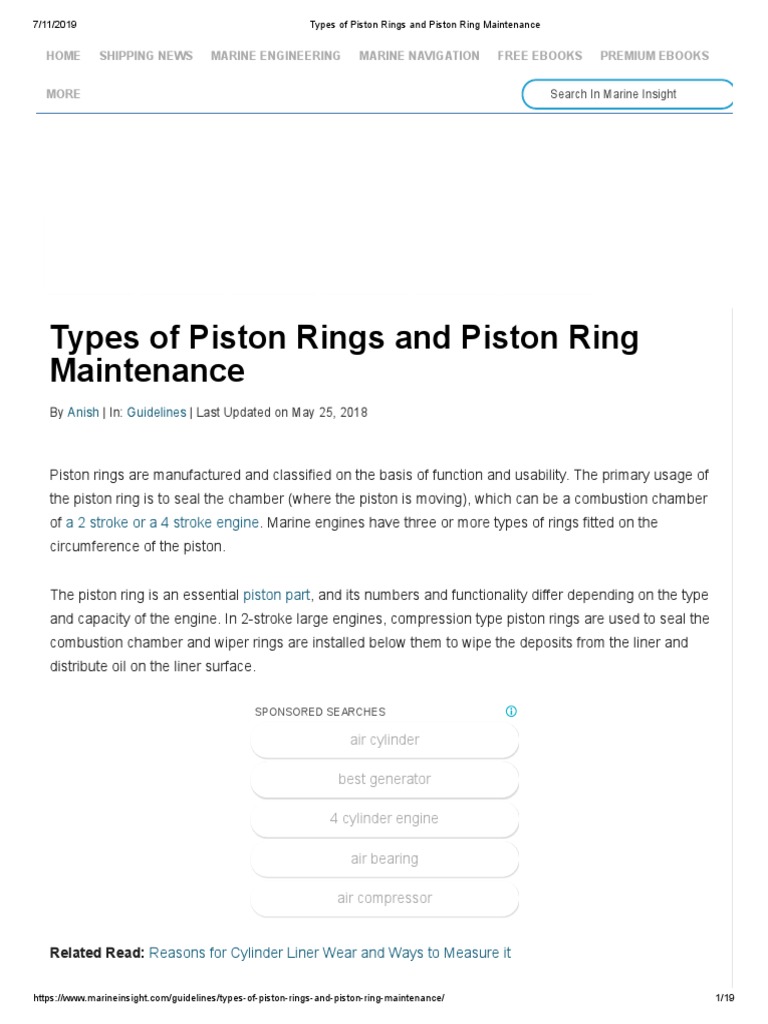
Task: Click 'air compressor' sponsored search
Action: point(384,898)
